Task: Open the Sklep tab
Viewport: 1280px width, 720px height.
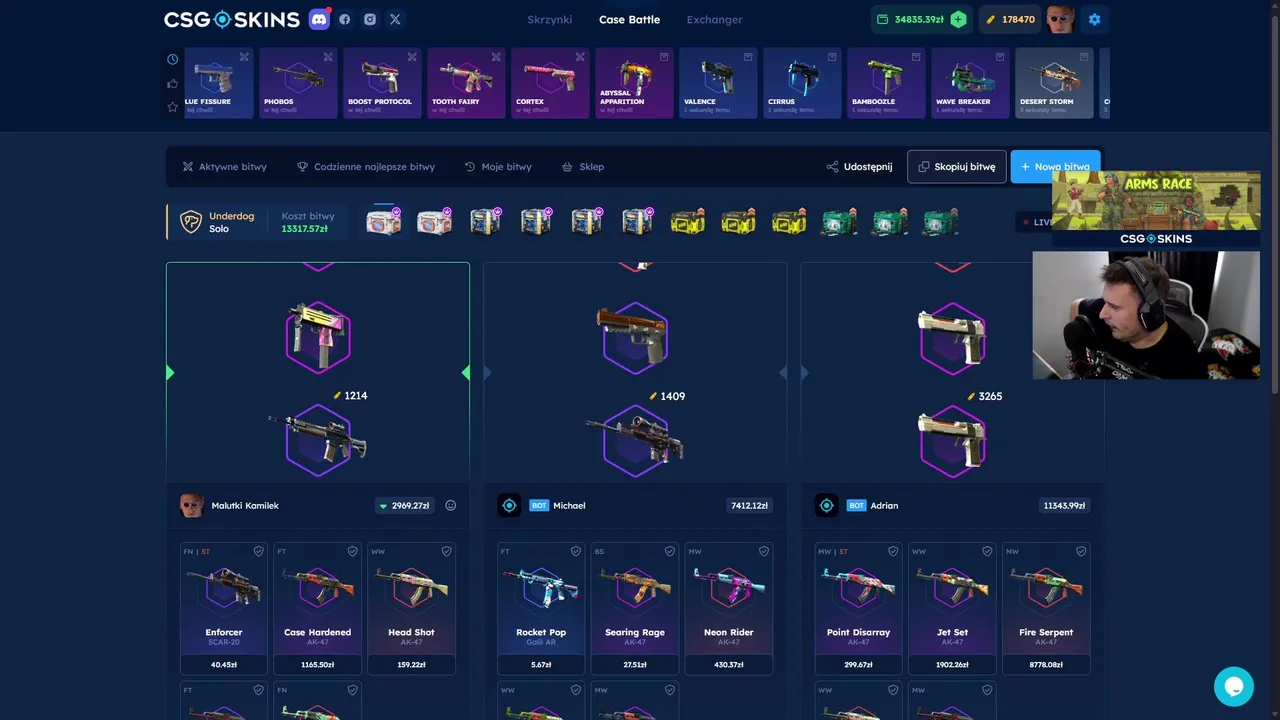Action: (x=583, y=167)
